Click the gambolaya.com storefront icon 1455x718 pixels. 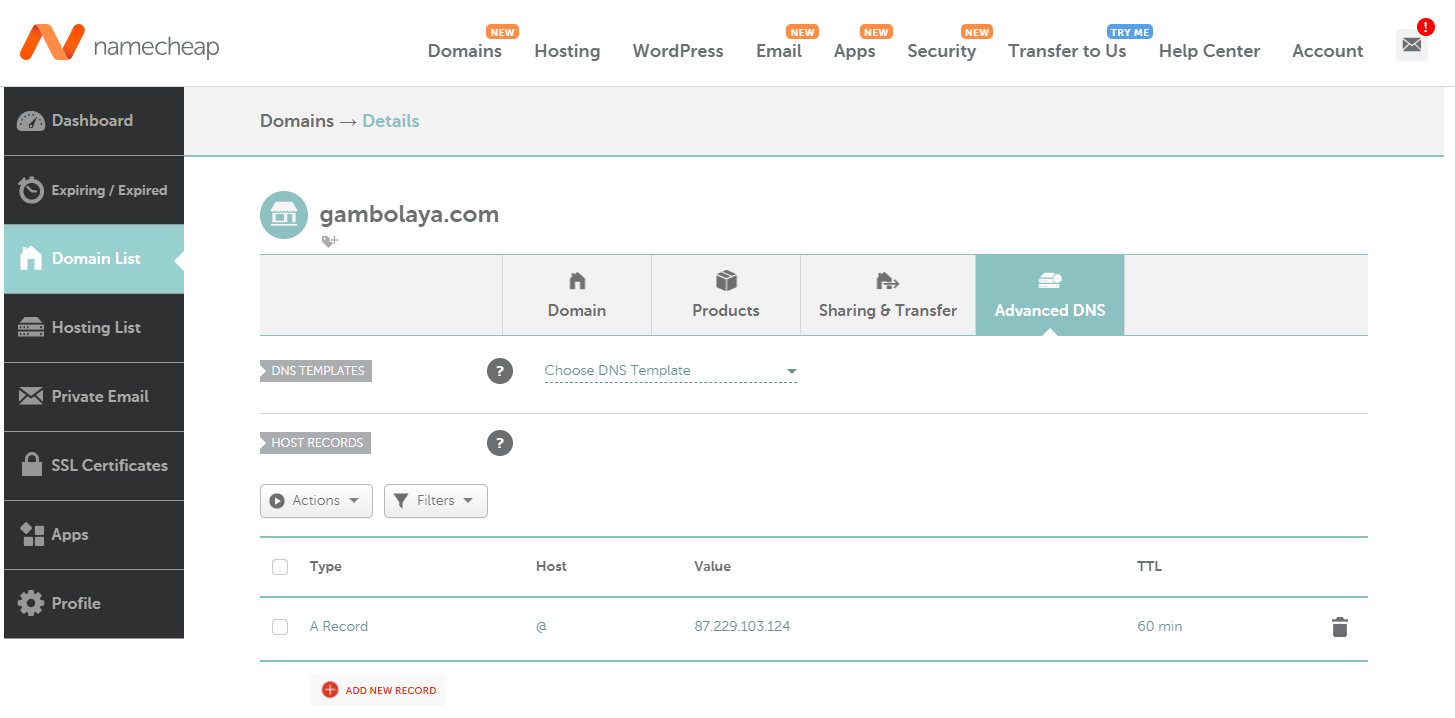[x=284, y=215]
